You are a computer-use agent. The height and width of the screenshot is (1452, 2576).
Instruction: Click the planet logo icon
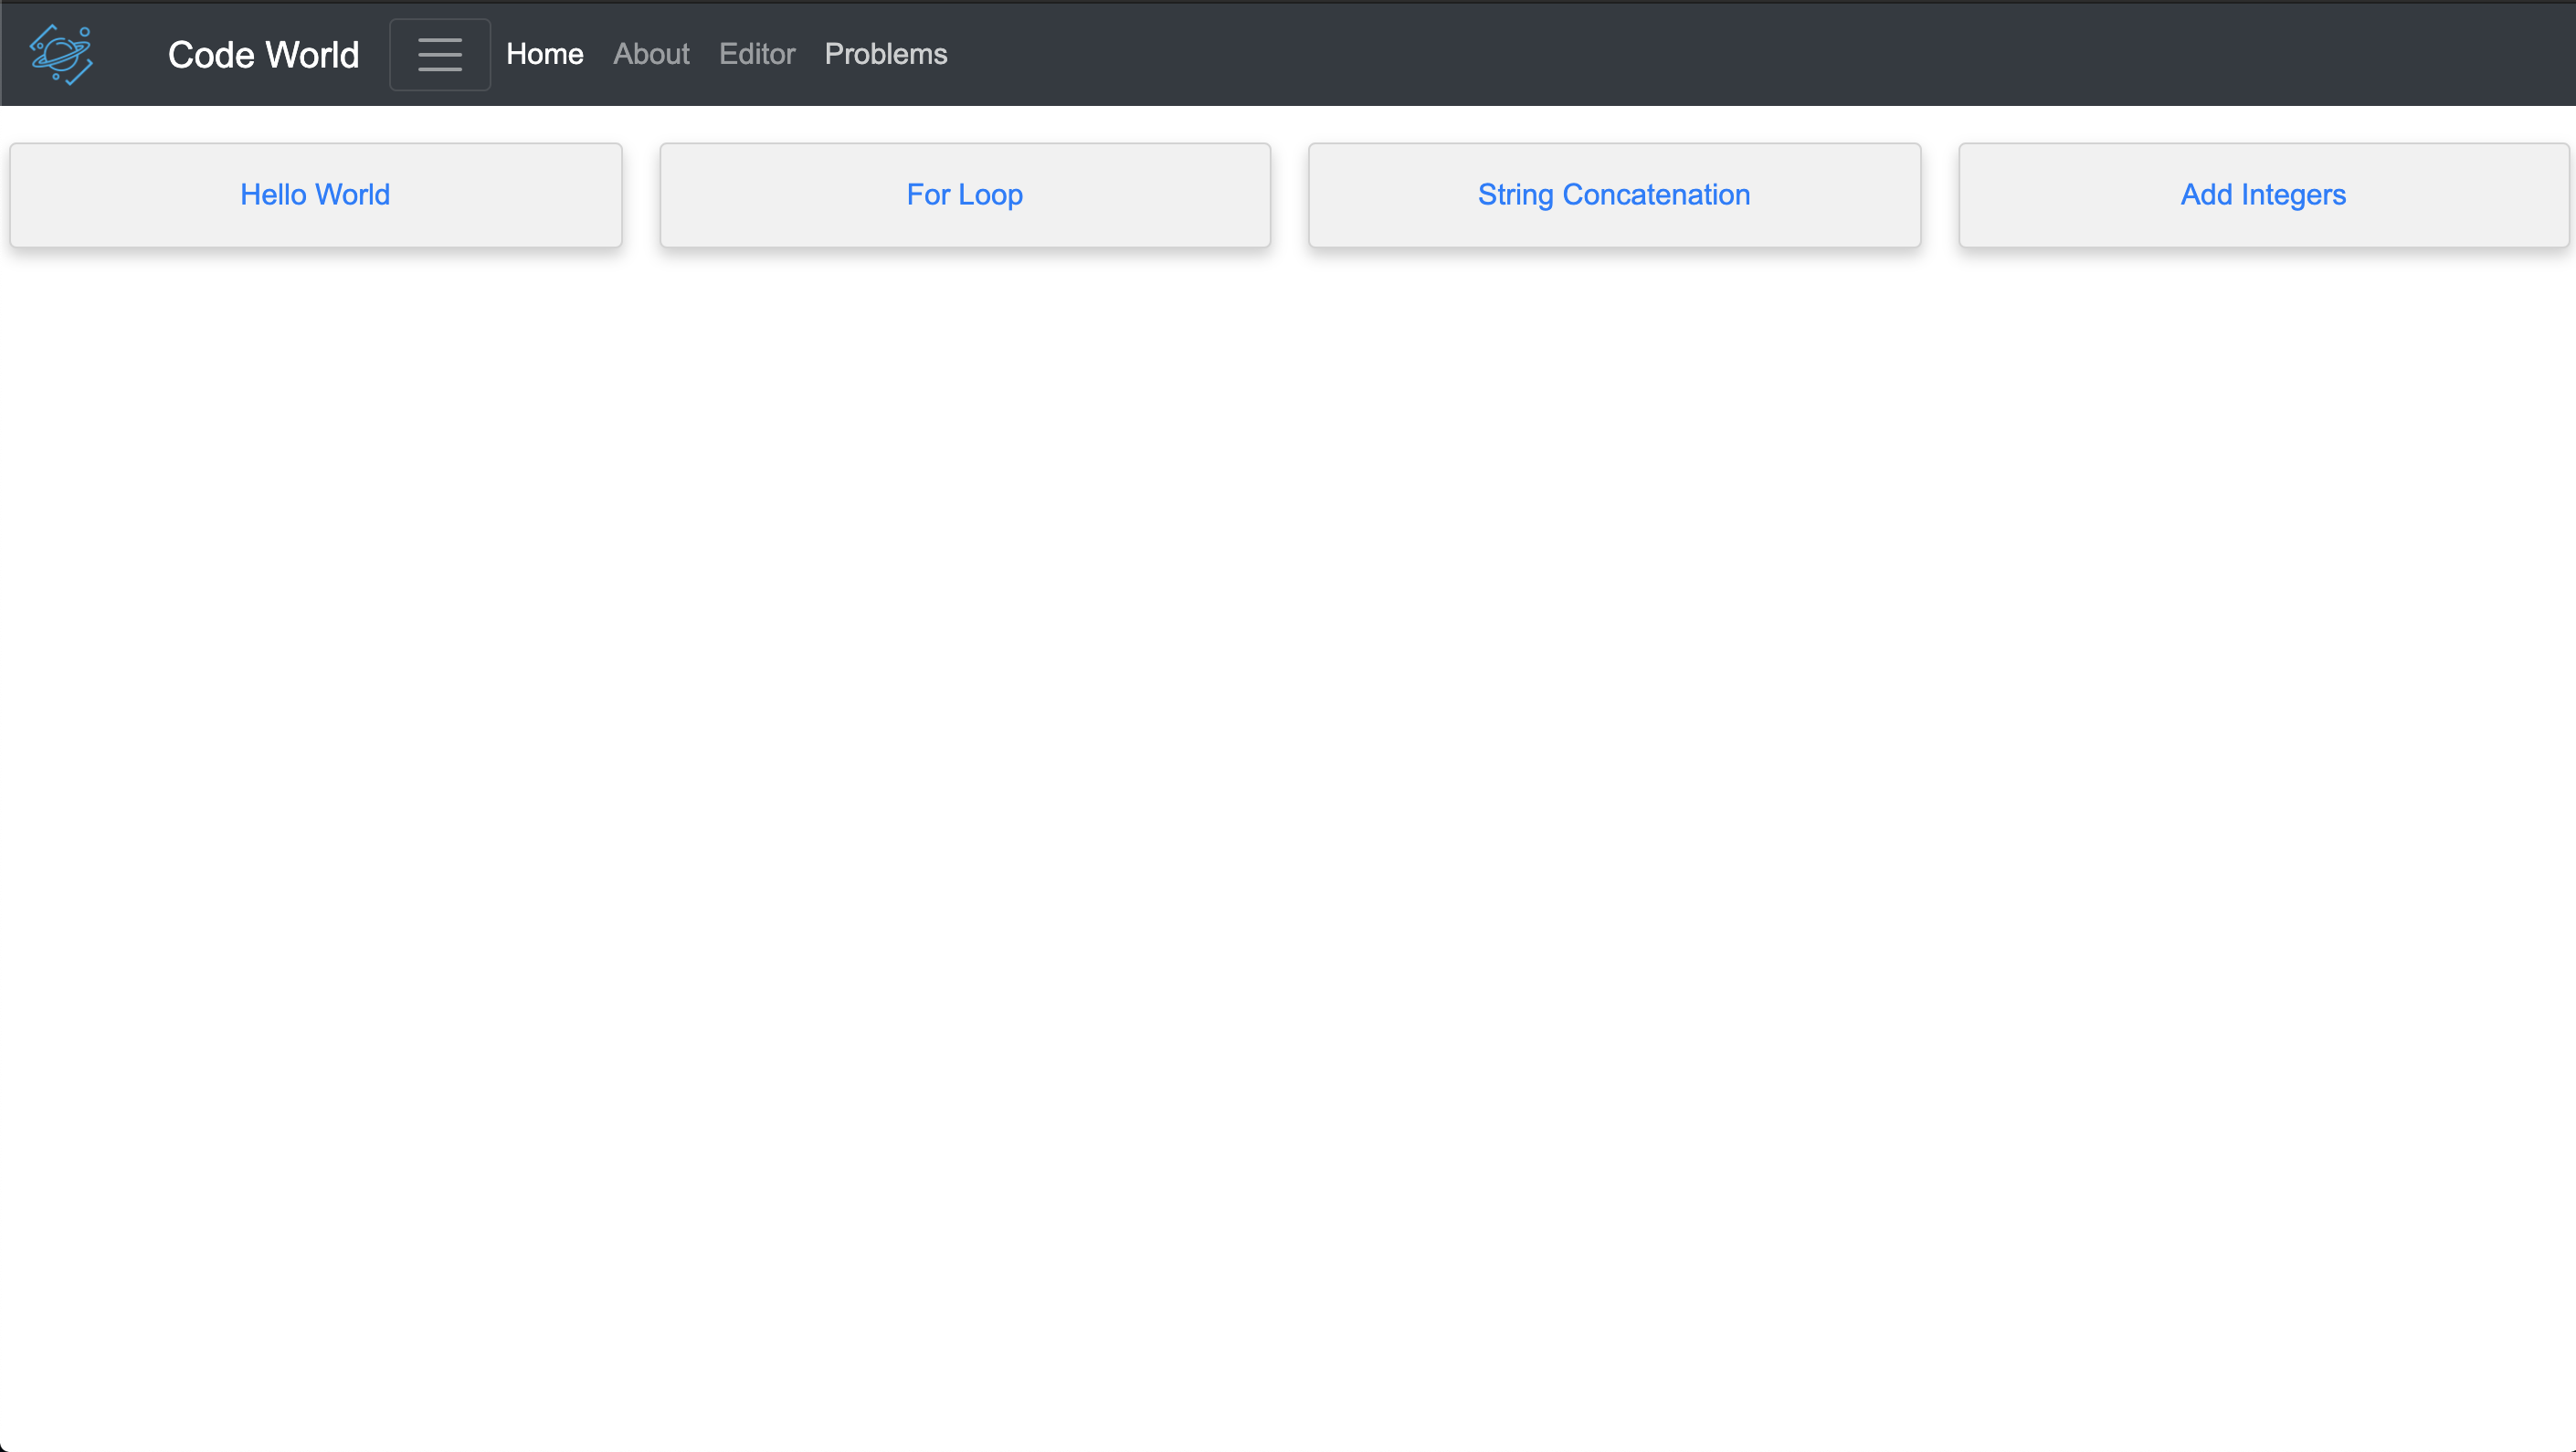tap(61, 54)
